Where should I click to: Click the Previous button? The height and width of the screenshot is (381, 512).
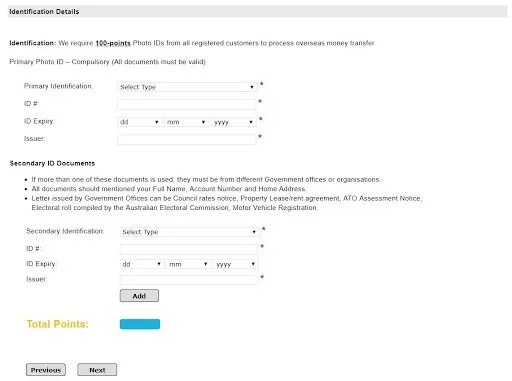pos(46,370)
